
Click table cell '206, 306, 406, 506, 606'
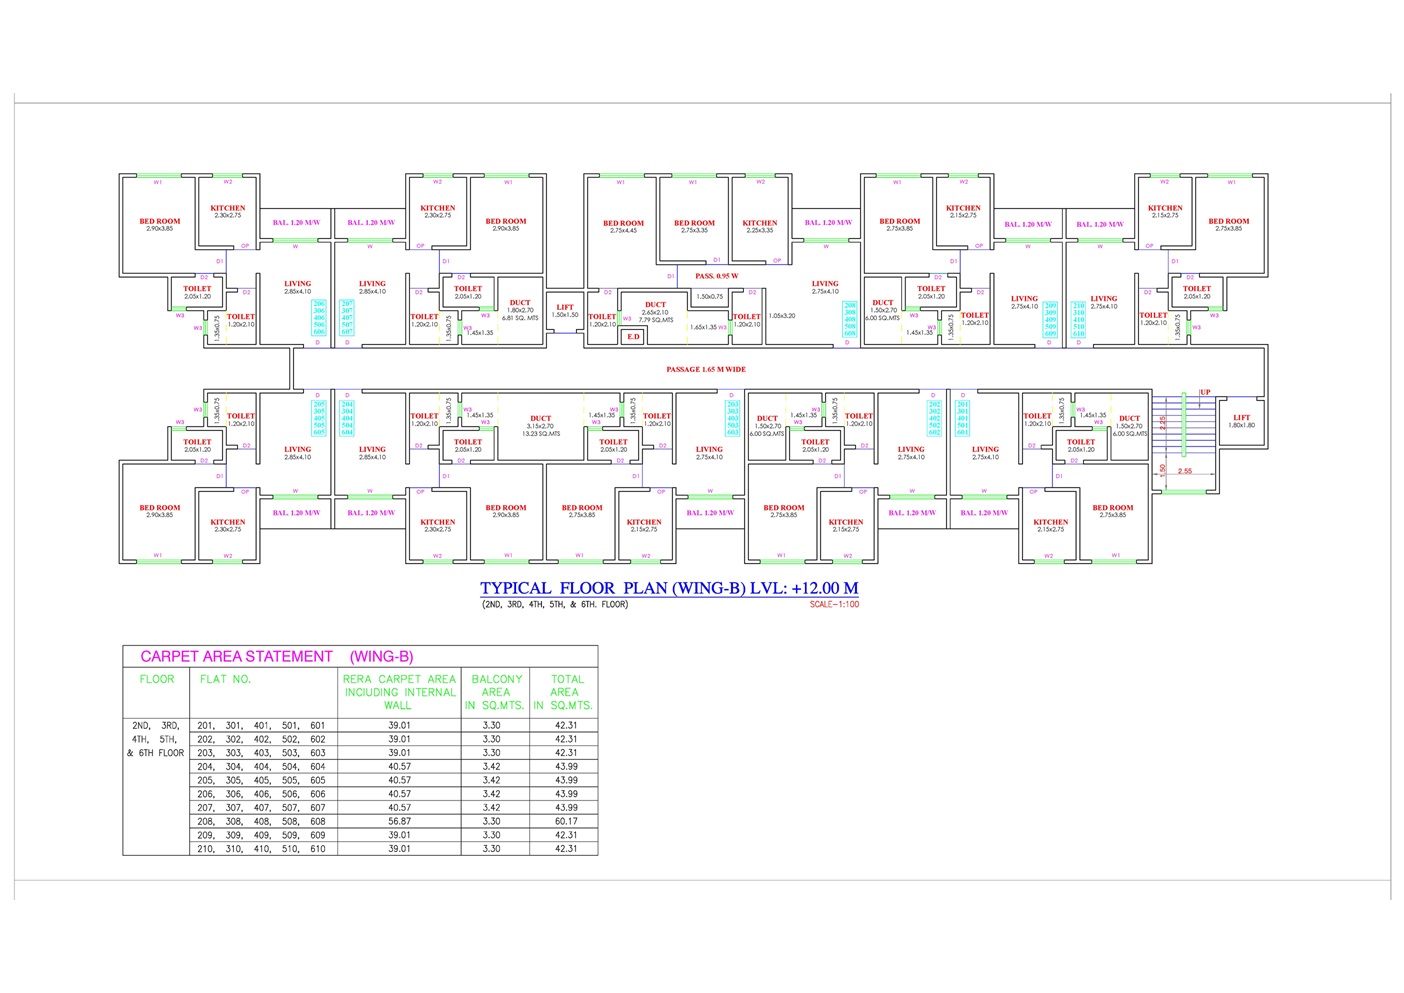point(262,794)
